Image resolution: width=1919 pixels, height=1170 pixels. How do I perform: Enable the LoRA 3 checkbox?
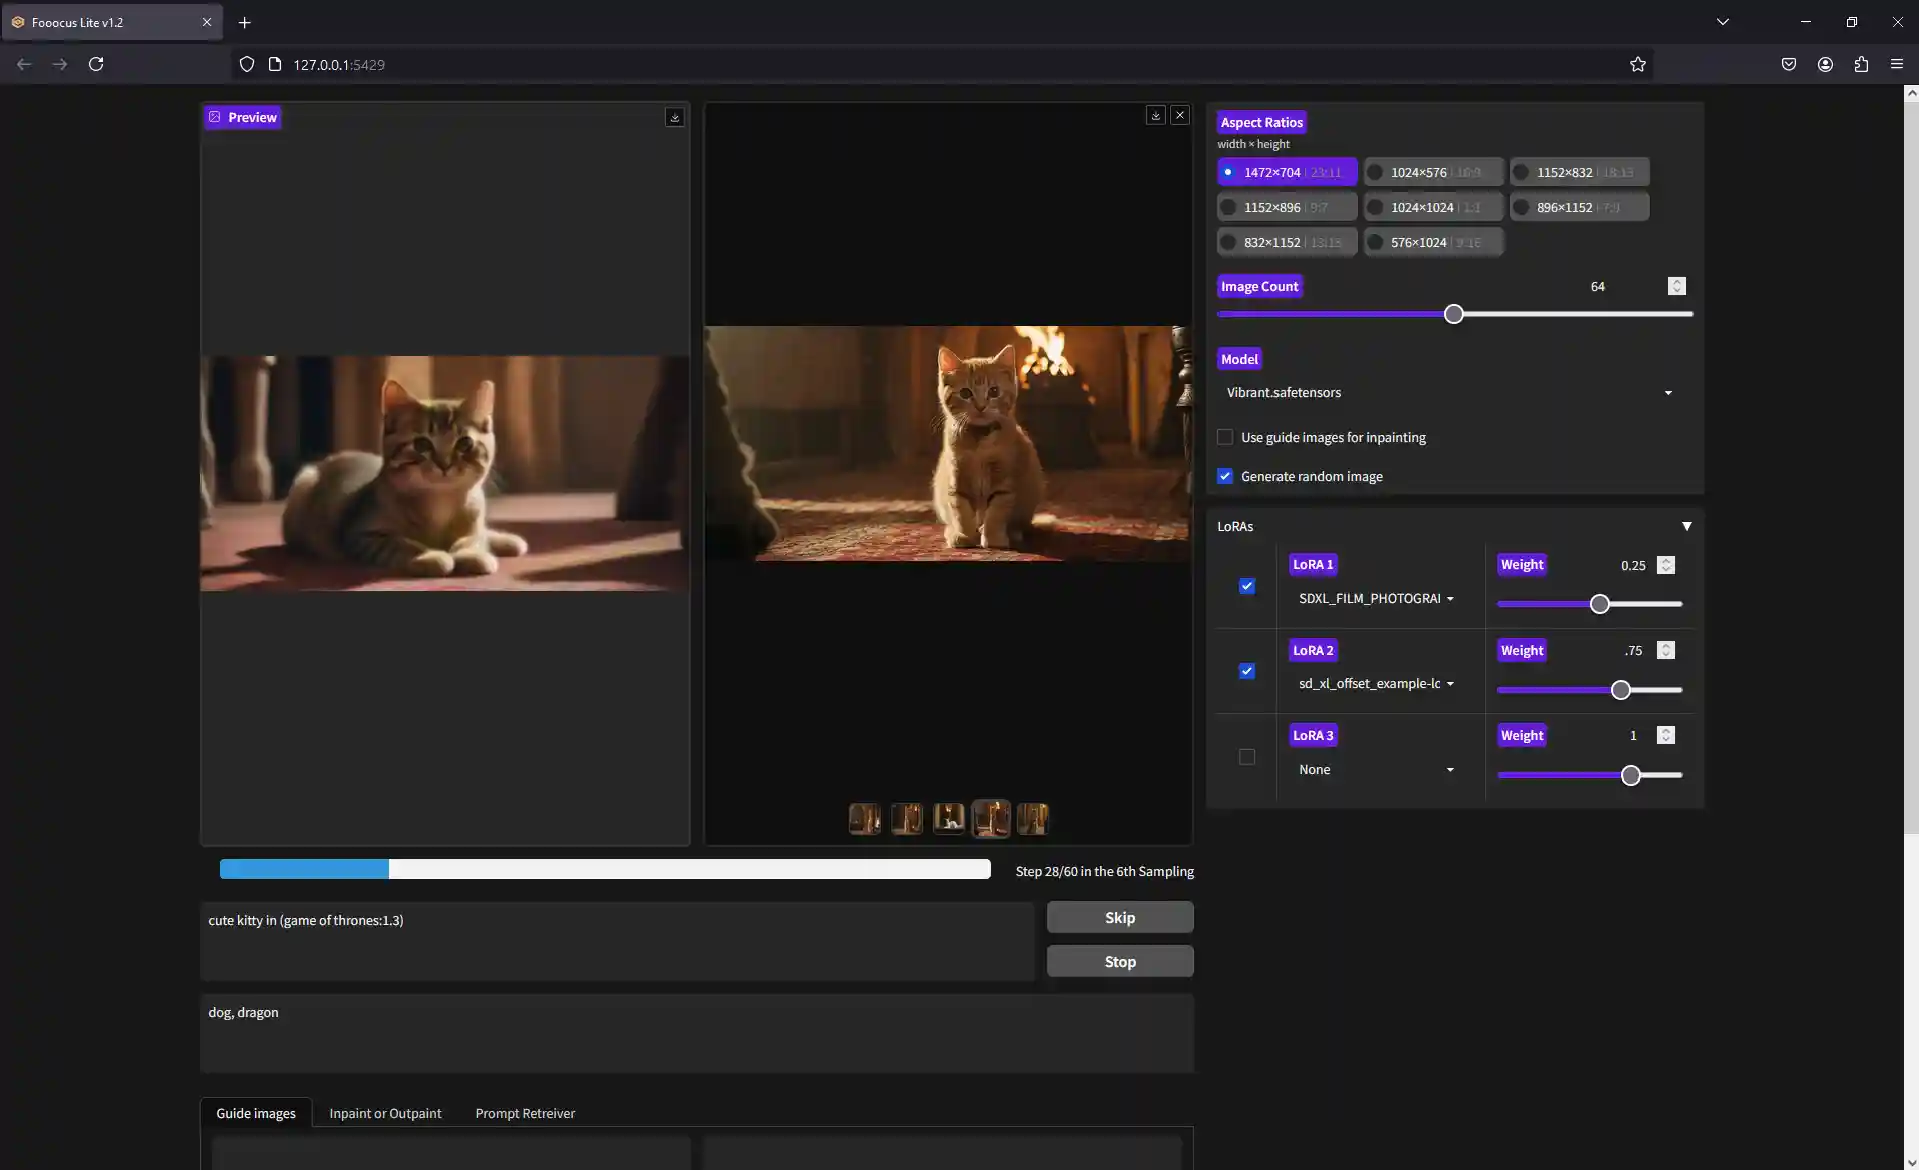pyautogui.click(x=1247, y=757)
